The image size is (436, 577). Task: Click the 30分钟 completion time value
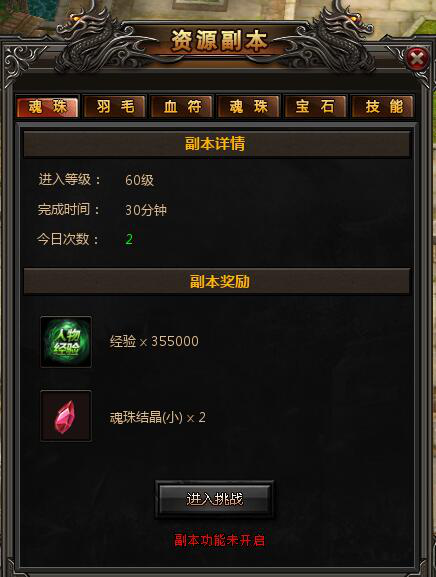coord(146,210)
